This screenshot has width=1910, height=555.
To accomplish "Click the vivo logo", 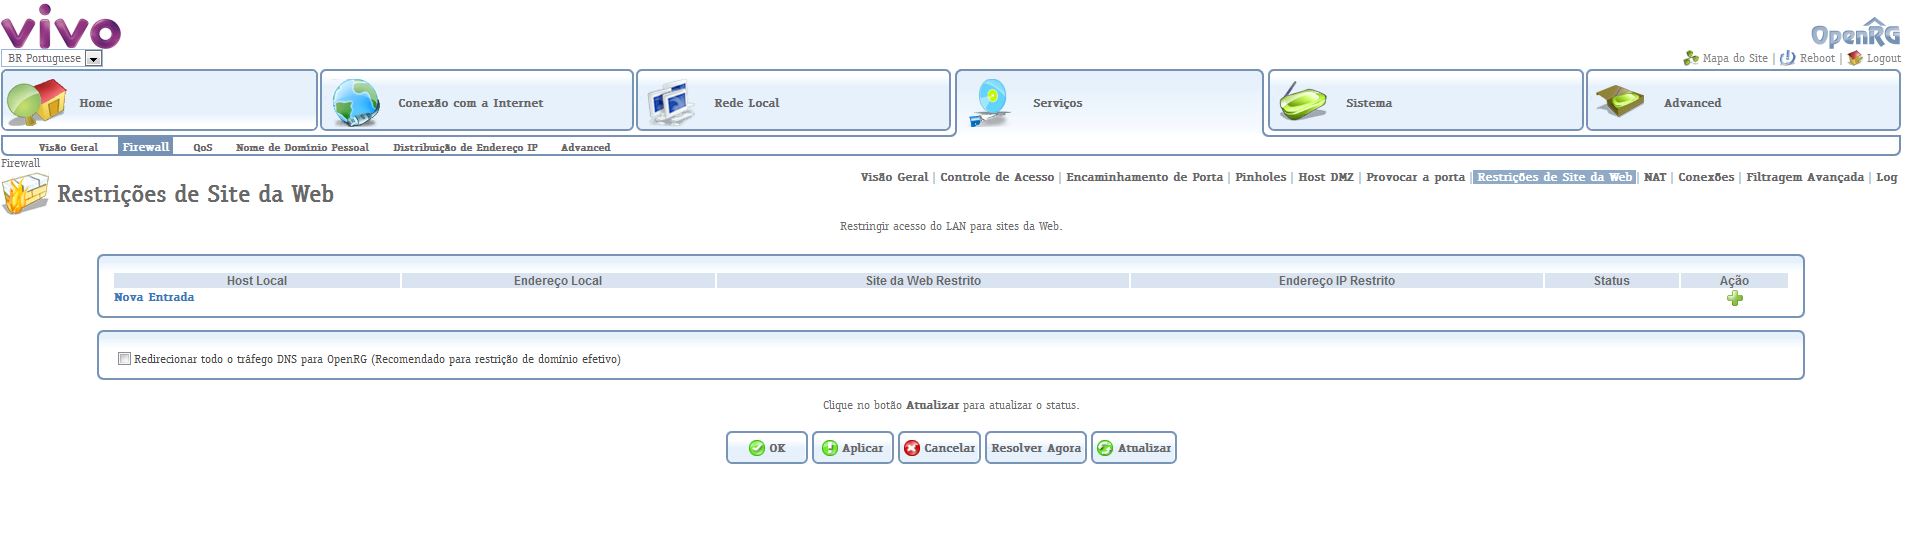I will 61,26.
